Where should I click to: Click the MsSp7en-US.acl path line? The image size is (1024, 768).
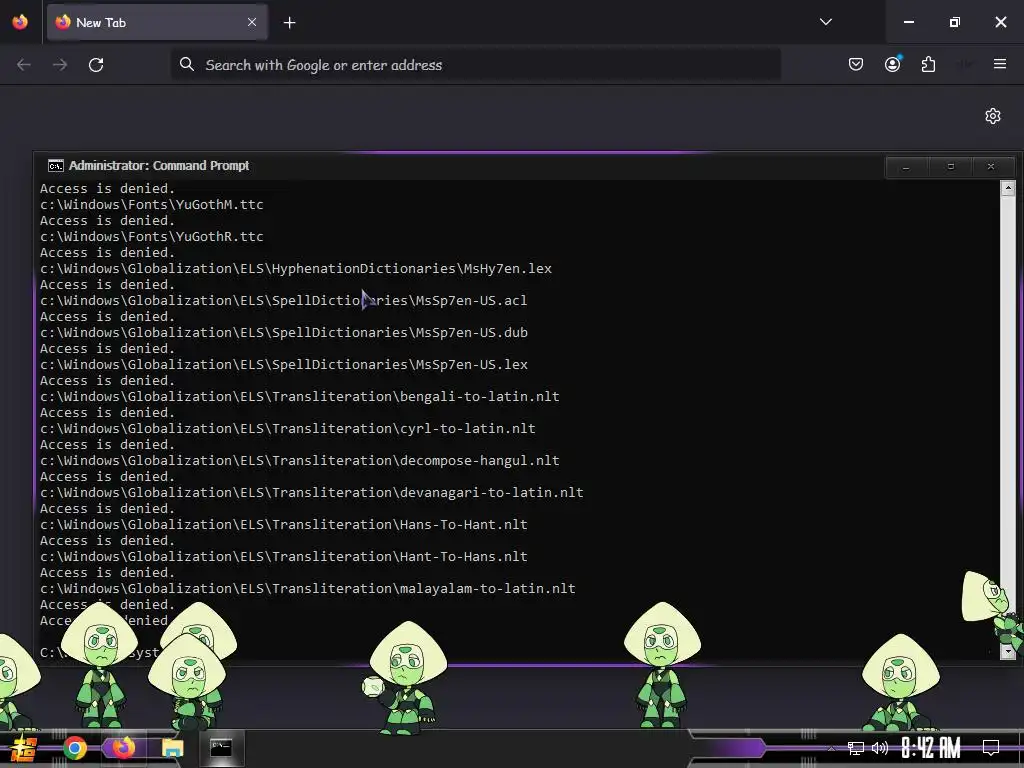[283, 300]
